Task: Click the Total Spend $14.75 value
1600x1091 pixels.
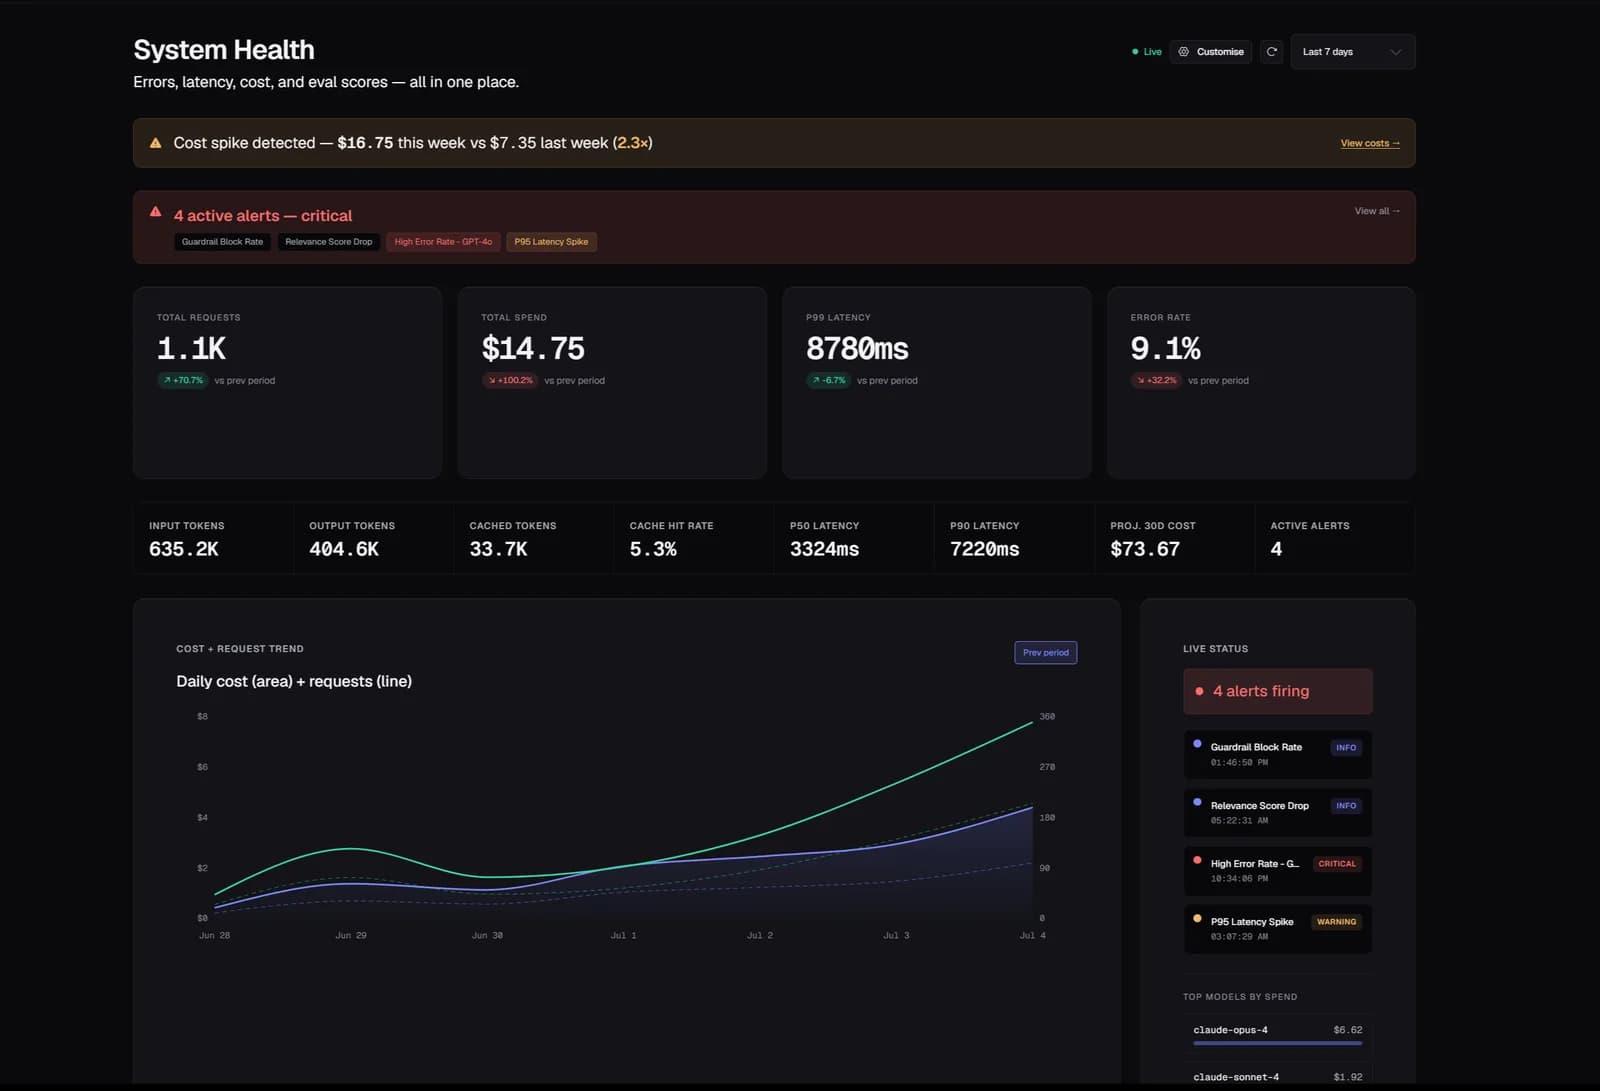Action: 533,348
